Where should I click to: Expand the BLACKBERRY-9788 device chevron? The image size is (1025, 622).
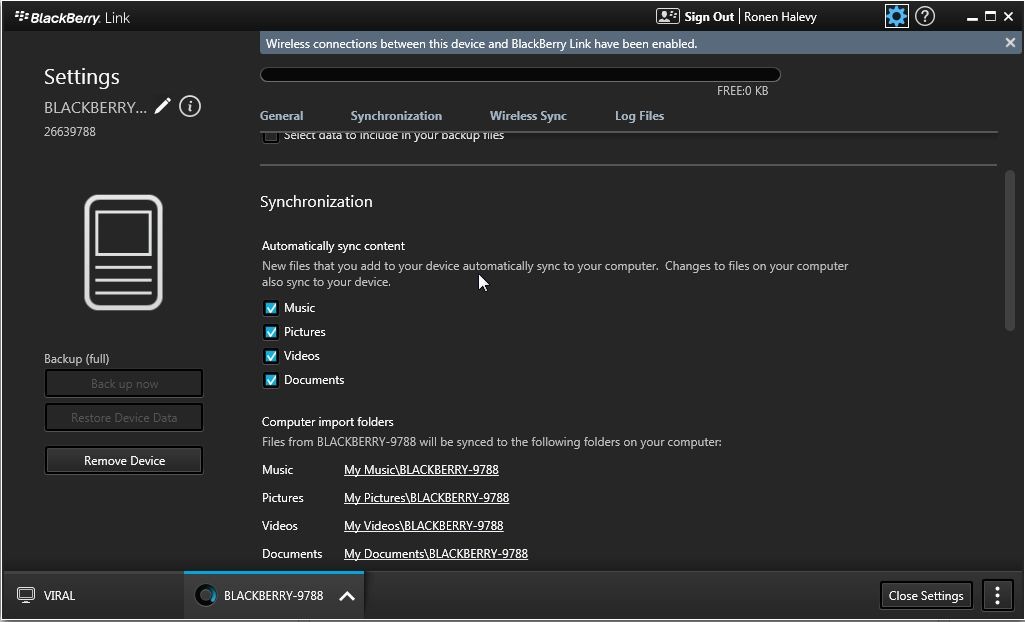[347, 596]
